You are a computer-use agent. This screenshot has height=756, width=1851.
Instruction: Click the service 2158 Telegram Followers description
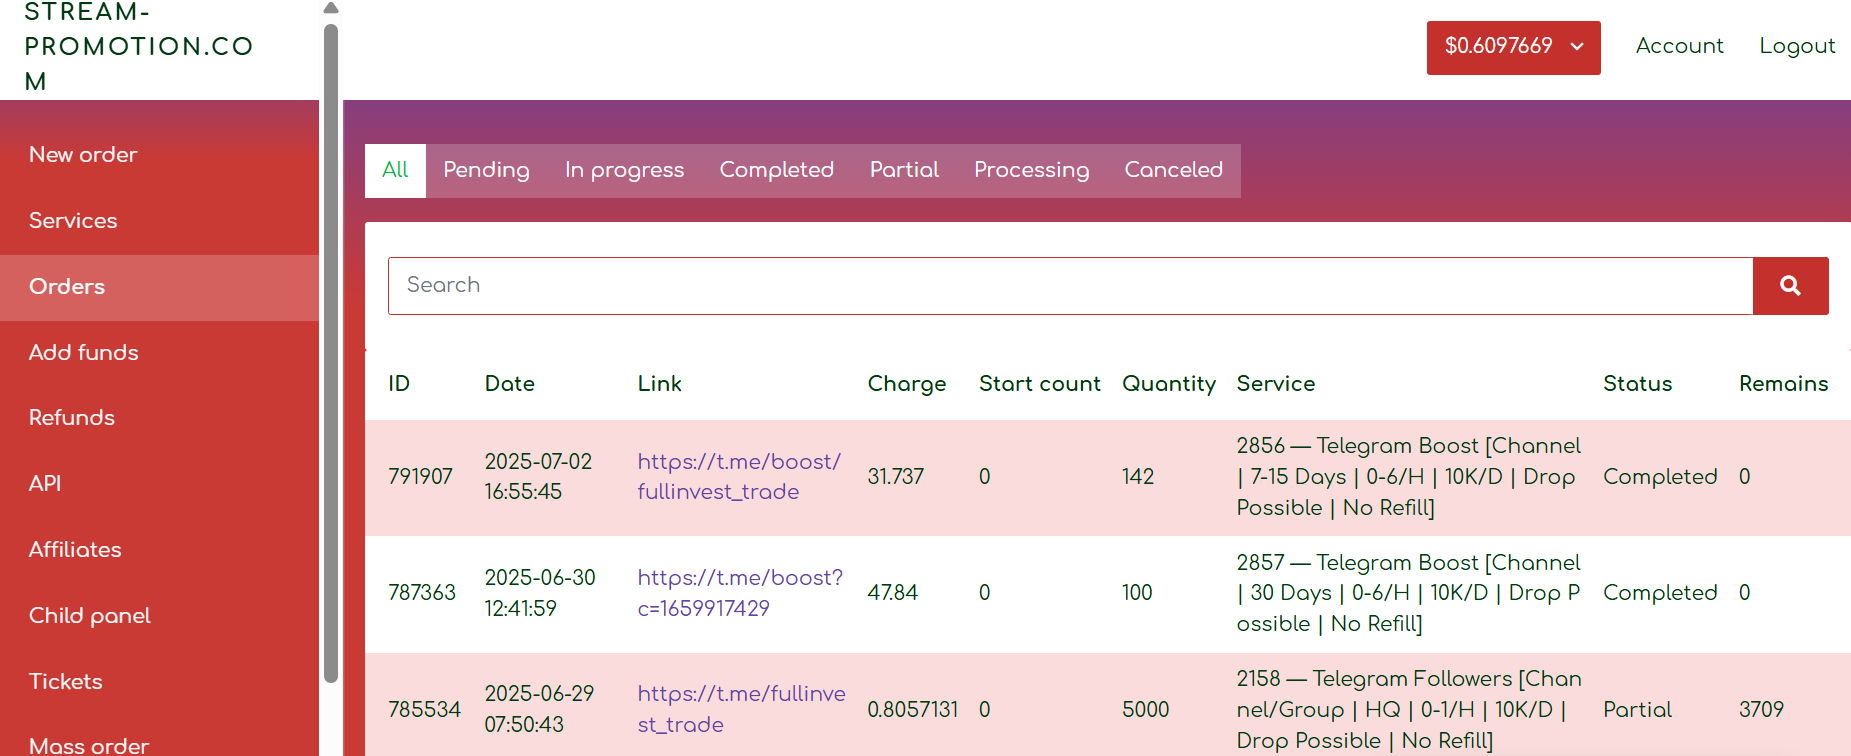coord(1408,710)
